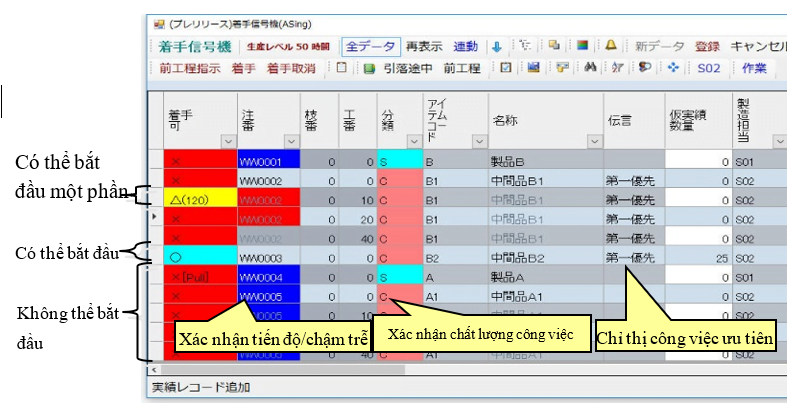The image size is (804, 419).
Task: Click the 着手 toolbar item
Action: pos(243,68)
